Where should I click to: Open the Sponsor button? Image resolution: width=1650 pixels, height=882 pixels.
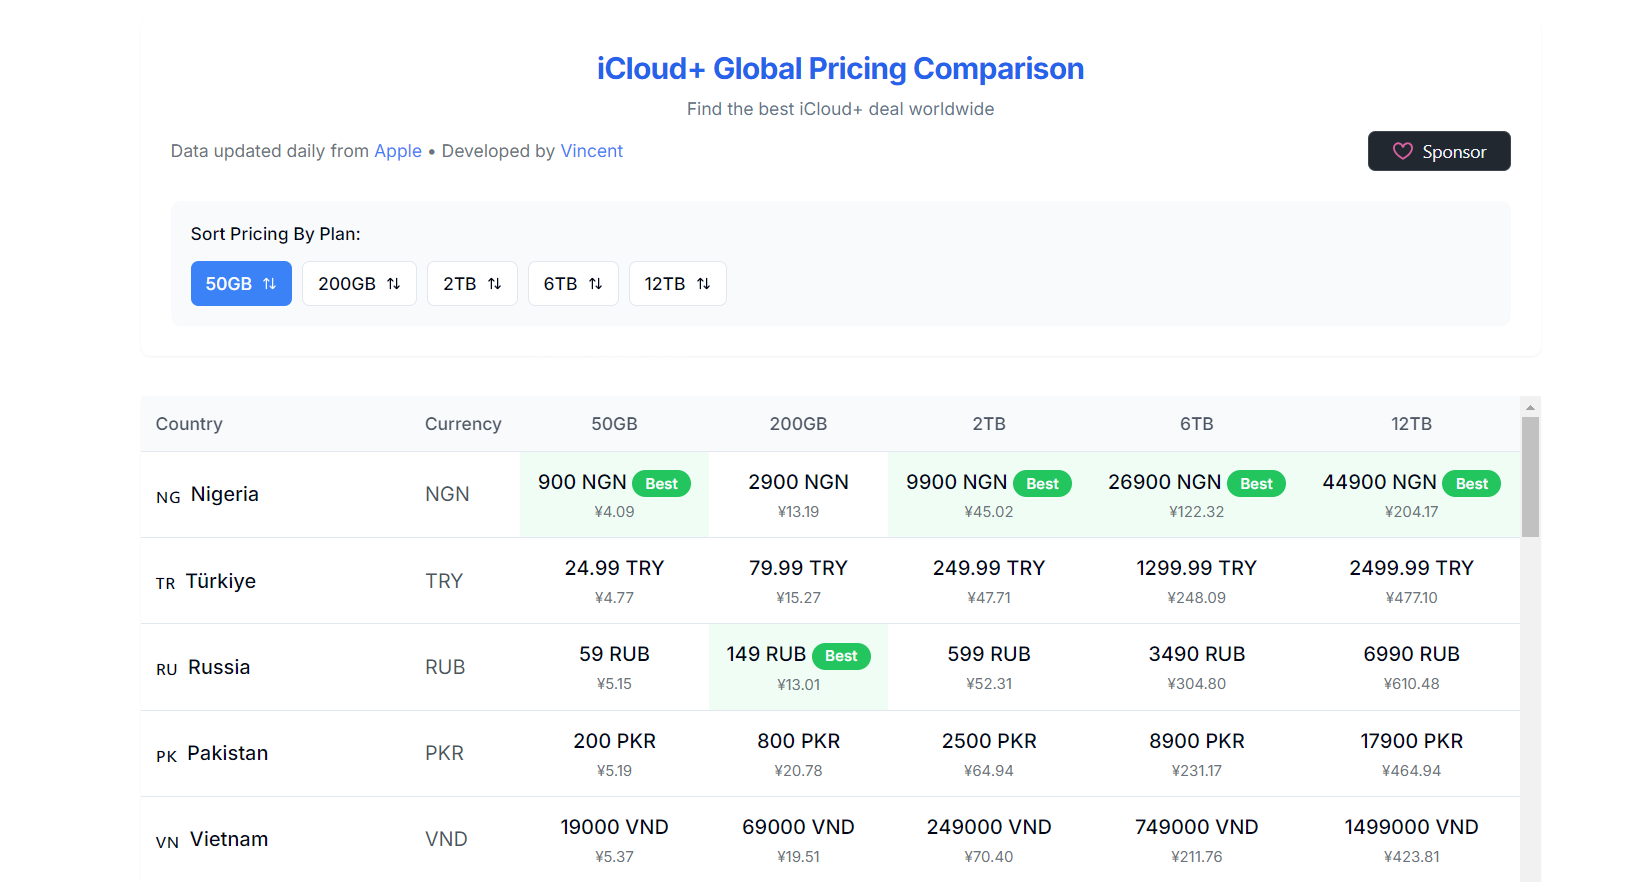click(1439, 151)
